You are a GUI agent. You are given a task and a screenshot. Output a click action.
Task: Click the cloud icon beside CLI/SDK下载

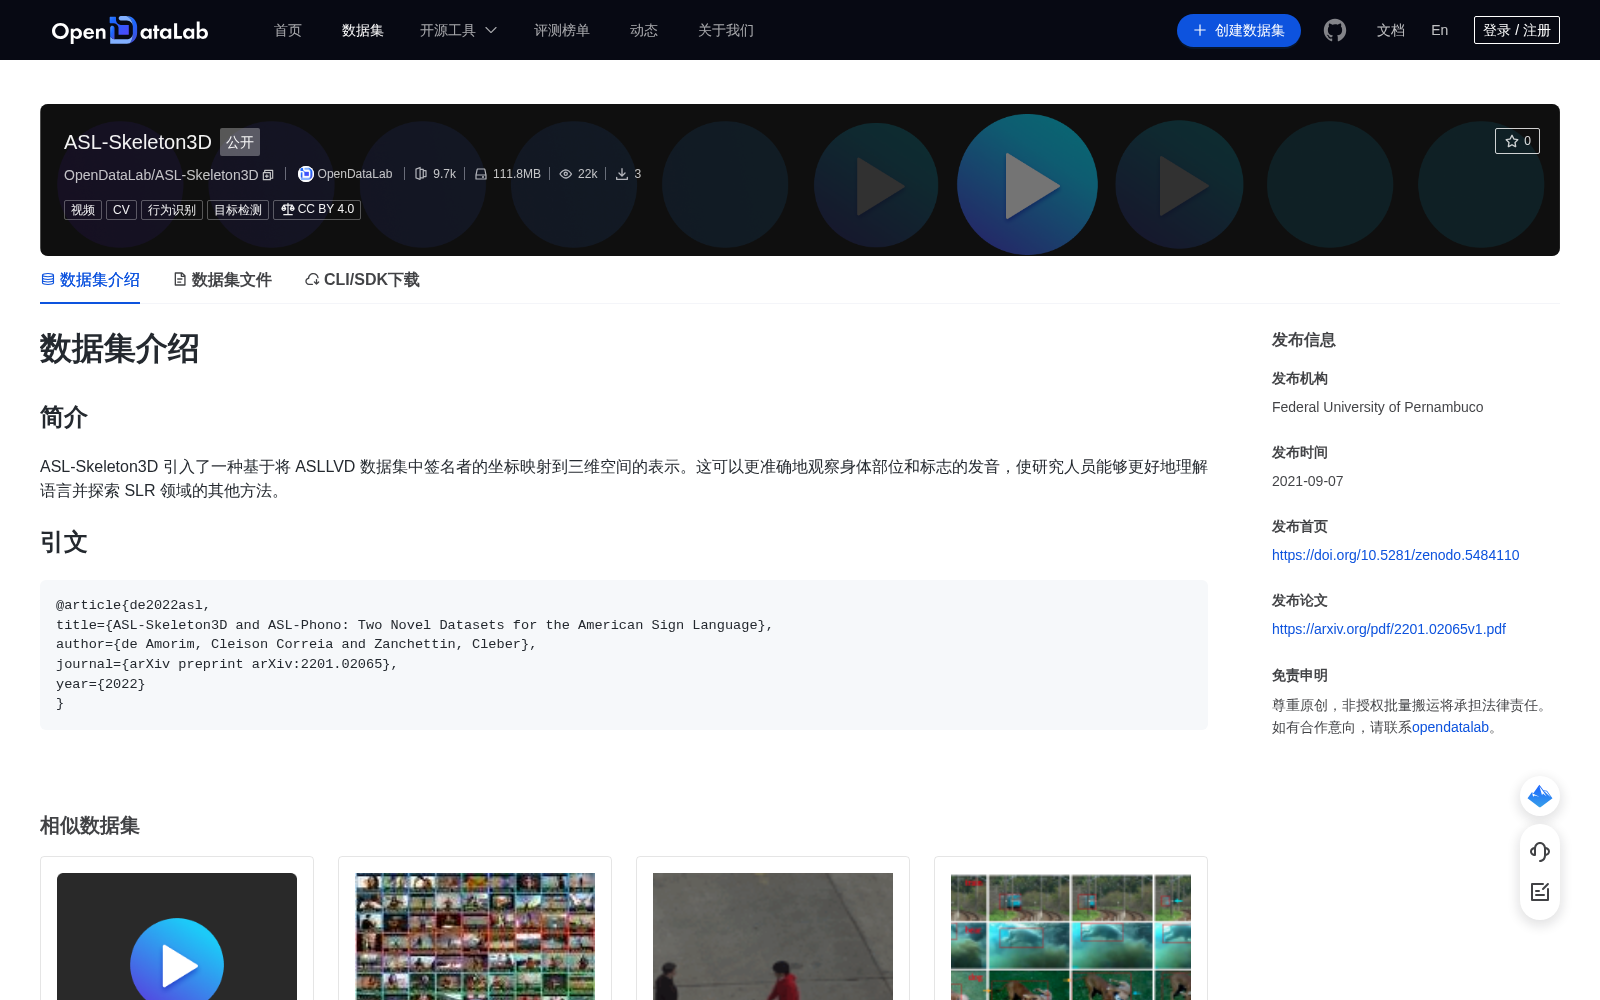[312, 279]
